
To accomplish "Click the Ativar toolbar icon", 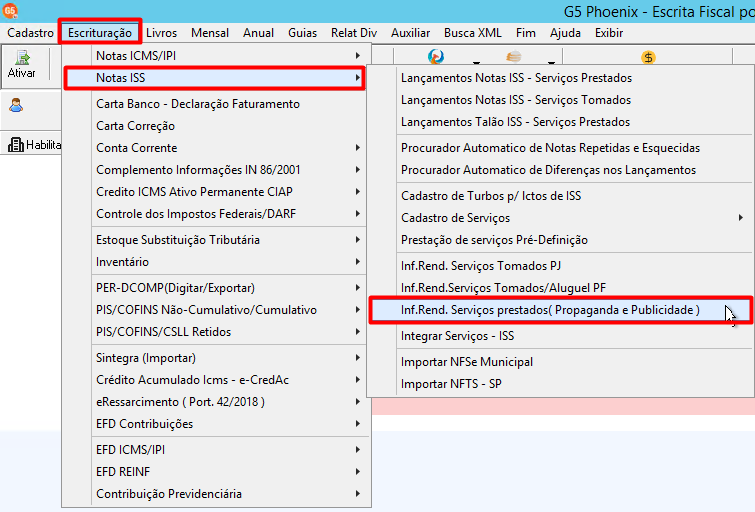I will point(22,65).
